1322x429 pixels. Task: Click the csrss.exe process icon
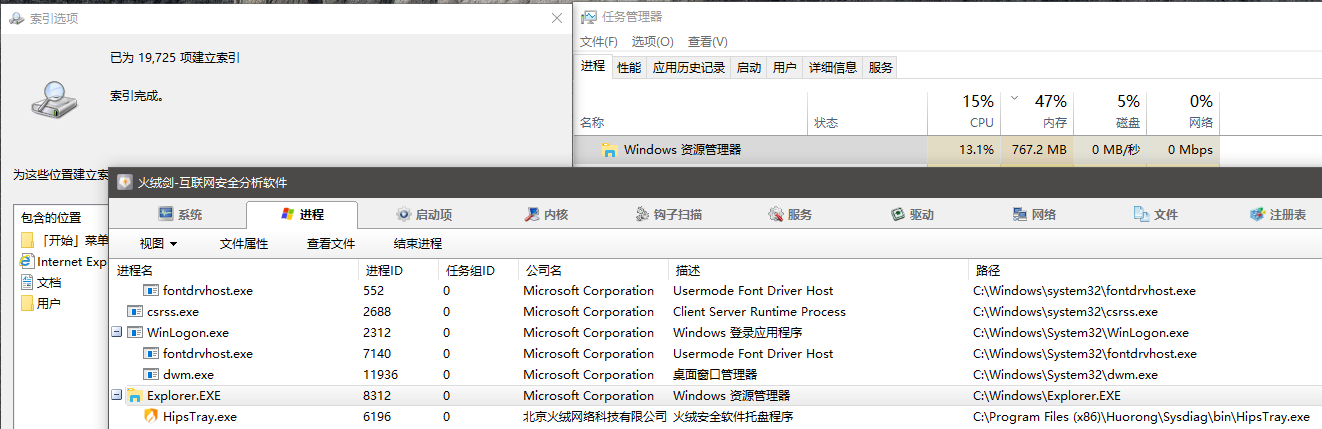(135, 312)
